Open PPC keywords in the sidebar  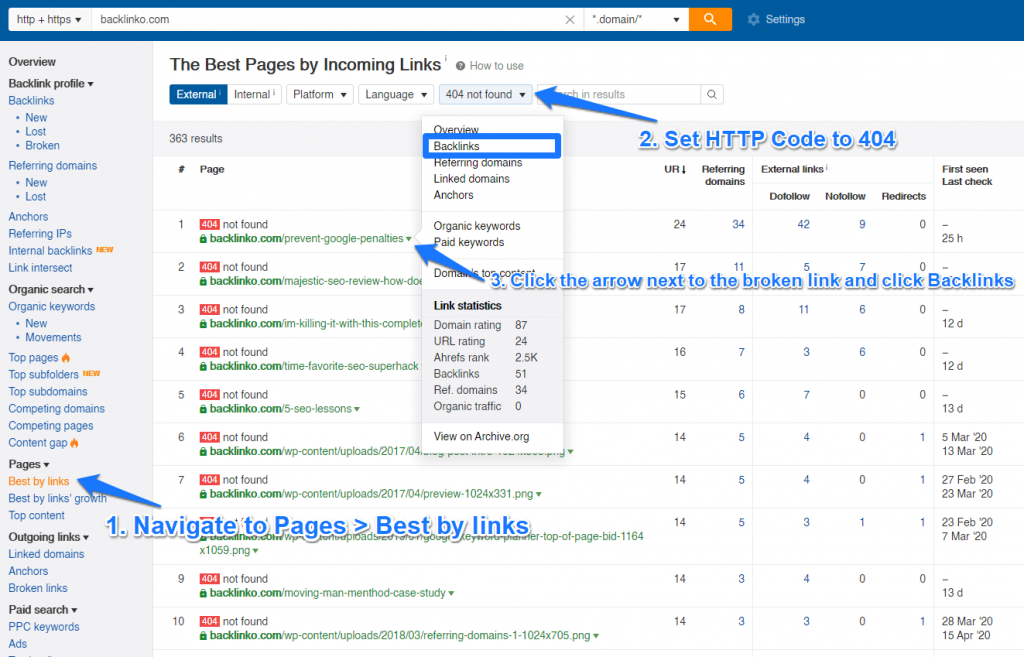coord(44,626)
